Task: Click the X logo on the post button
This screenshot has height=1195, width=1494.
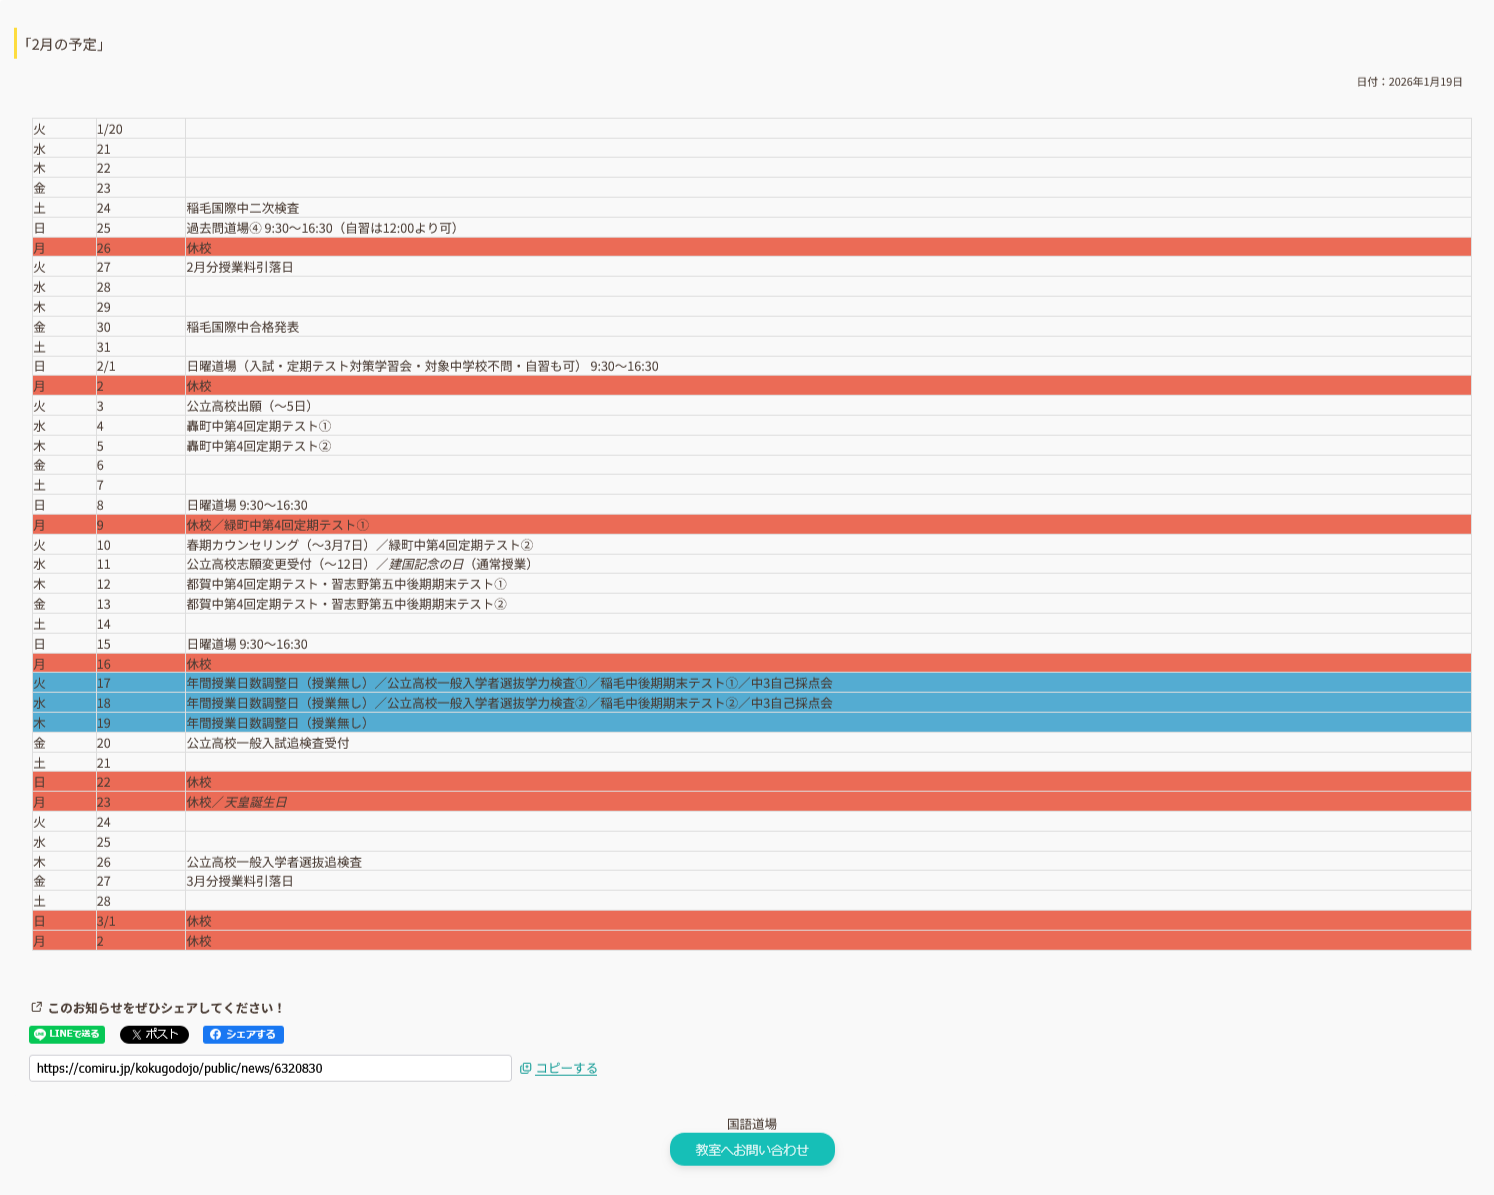Action: 136,1035
